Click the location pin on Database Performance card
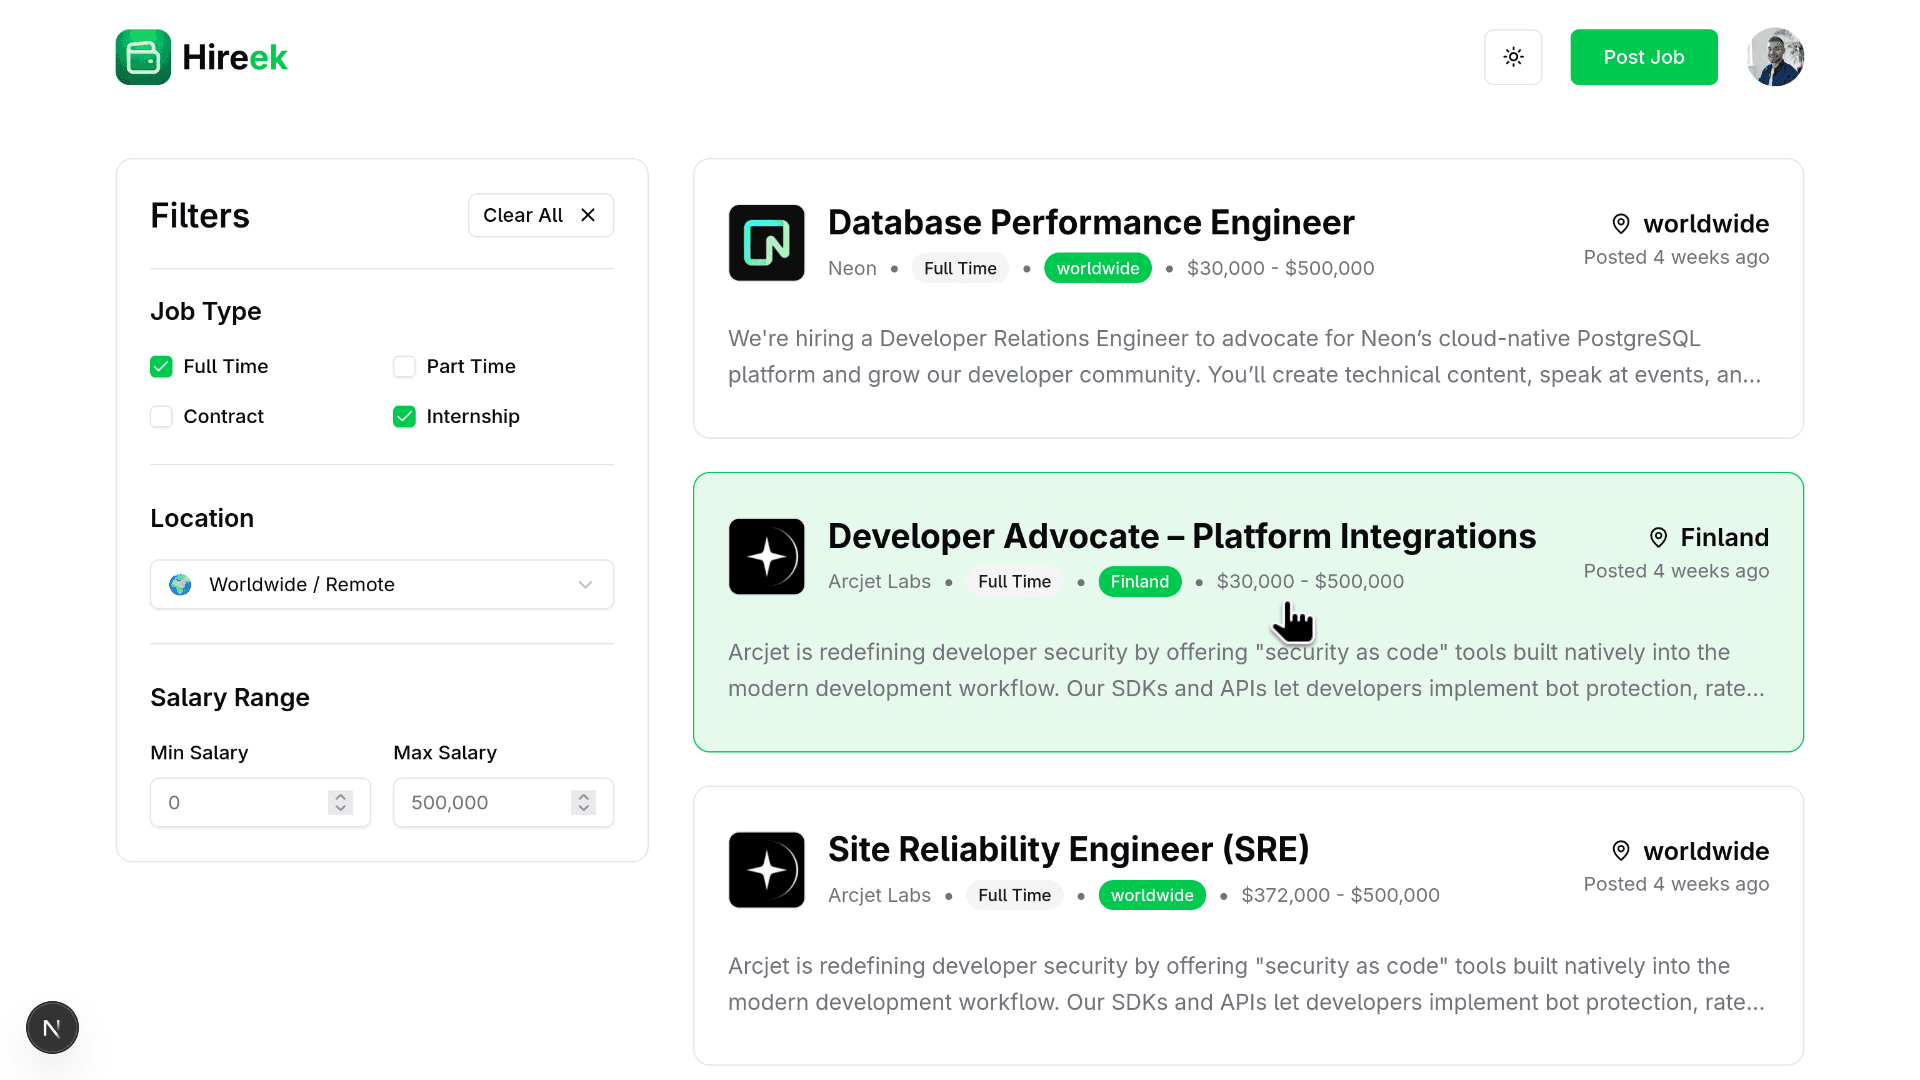Screen dimensions: 1920x1080 1621,224
